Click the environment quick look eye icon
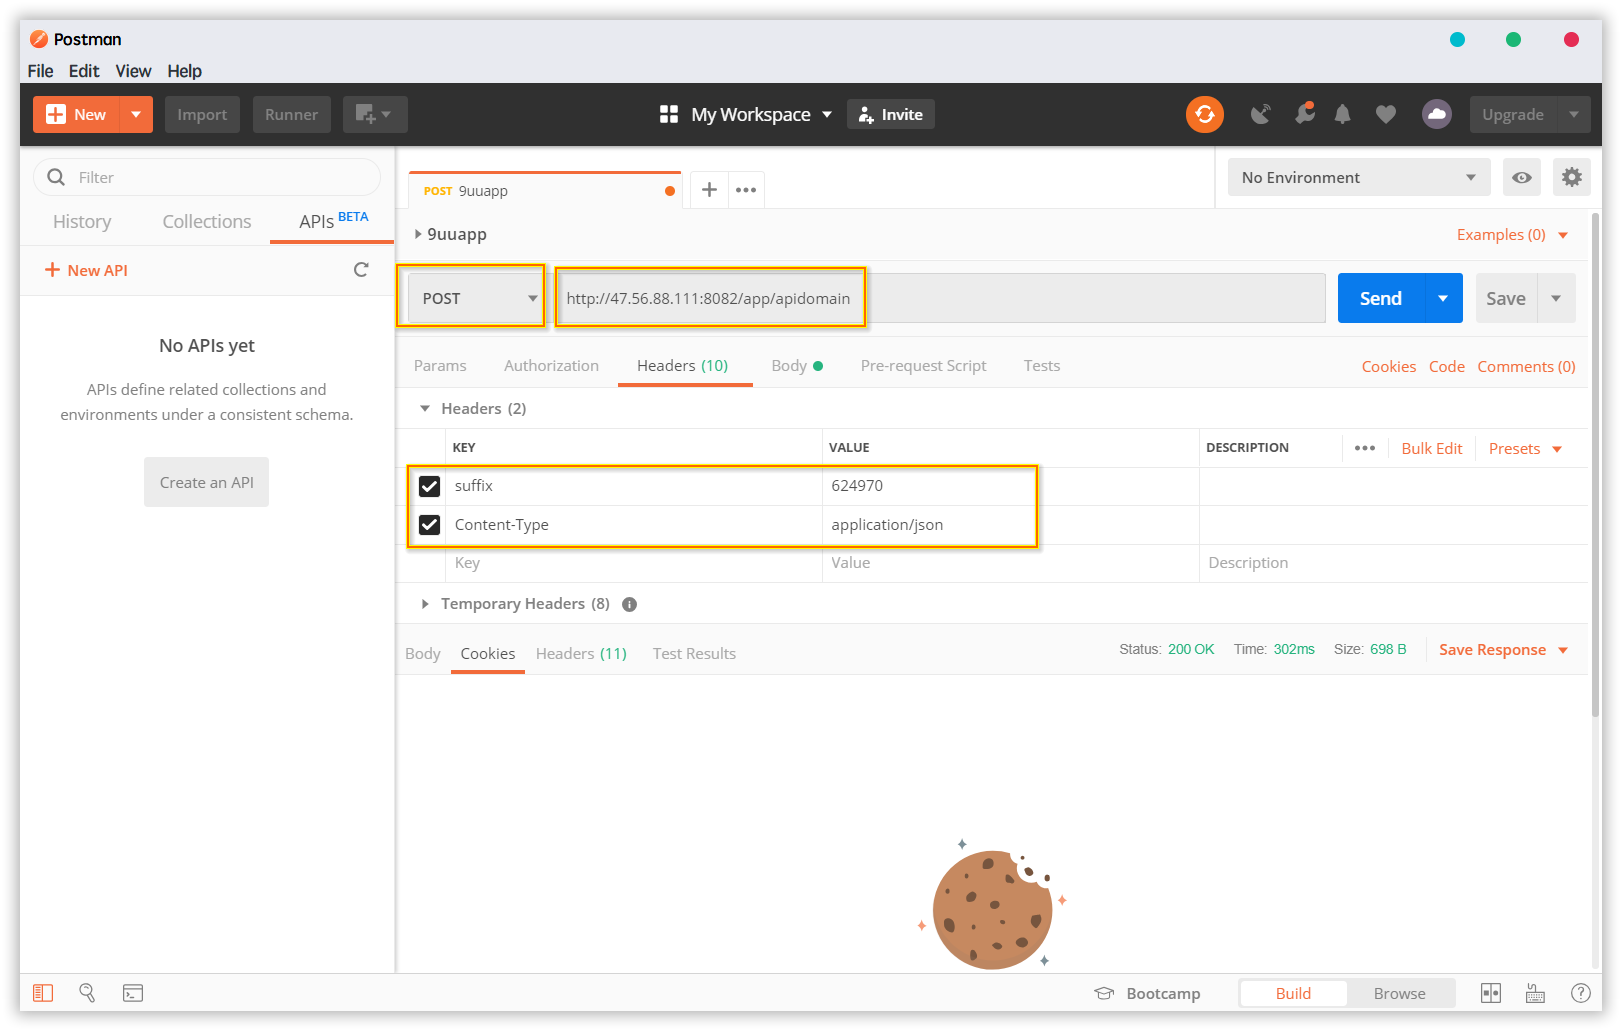The image size is (1622, 1031). [x=1521, y=177]
